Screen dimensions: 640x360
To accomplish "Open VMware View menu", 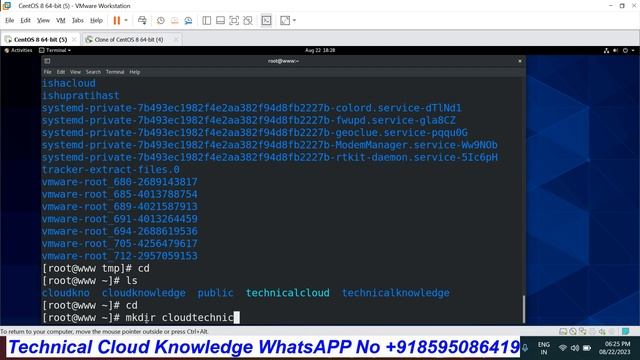I will (x=43, y=20).
